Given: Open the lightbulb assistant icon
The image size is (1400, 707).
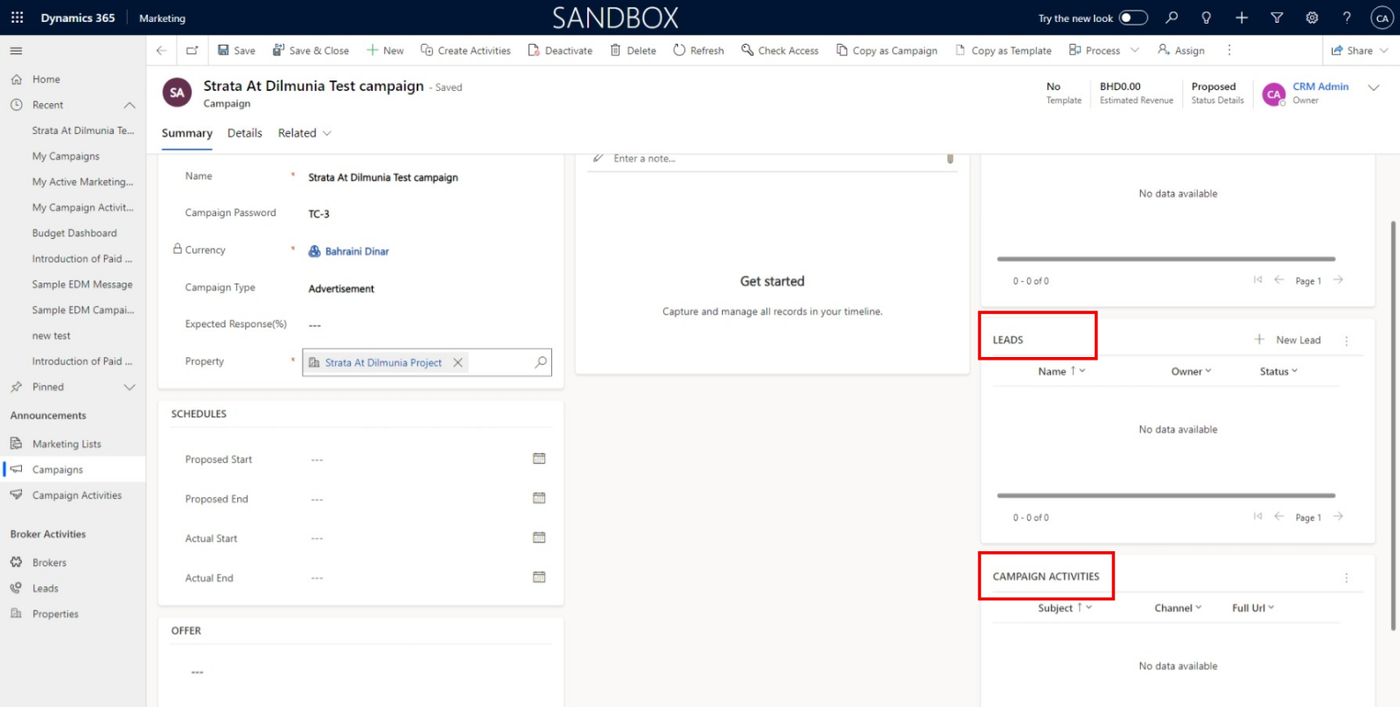Looking at the screenshot, I should [x=1207, y=18].
